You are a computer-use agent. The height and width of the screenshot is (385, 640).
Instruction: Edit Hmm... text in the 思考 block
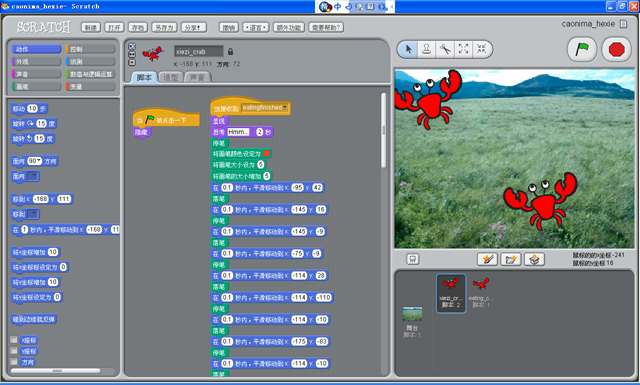[x=238, y=132]
